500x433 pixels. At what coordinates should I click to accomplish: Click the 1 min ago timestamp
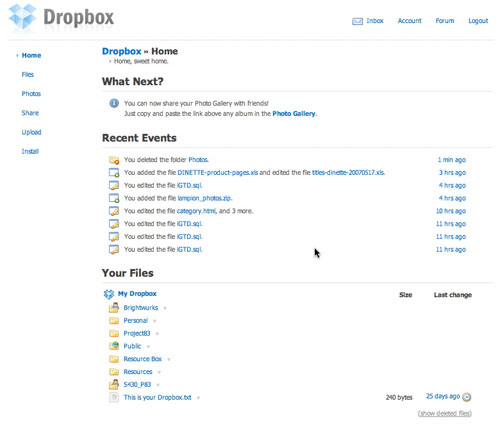point(452,160)
